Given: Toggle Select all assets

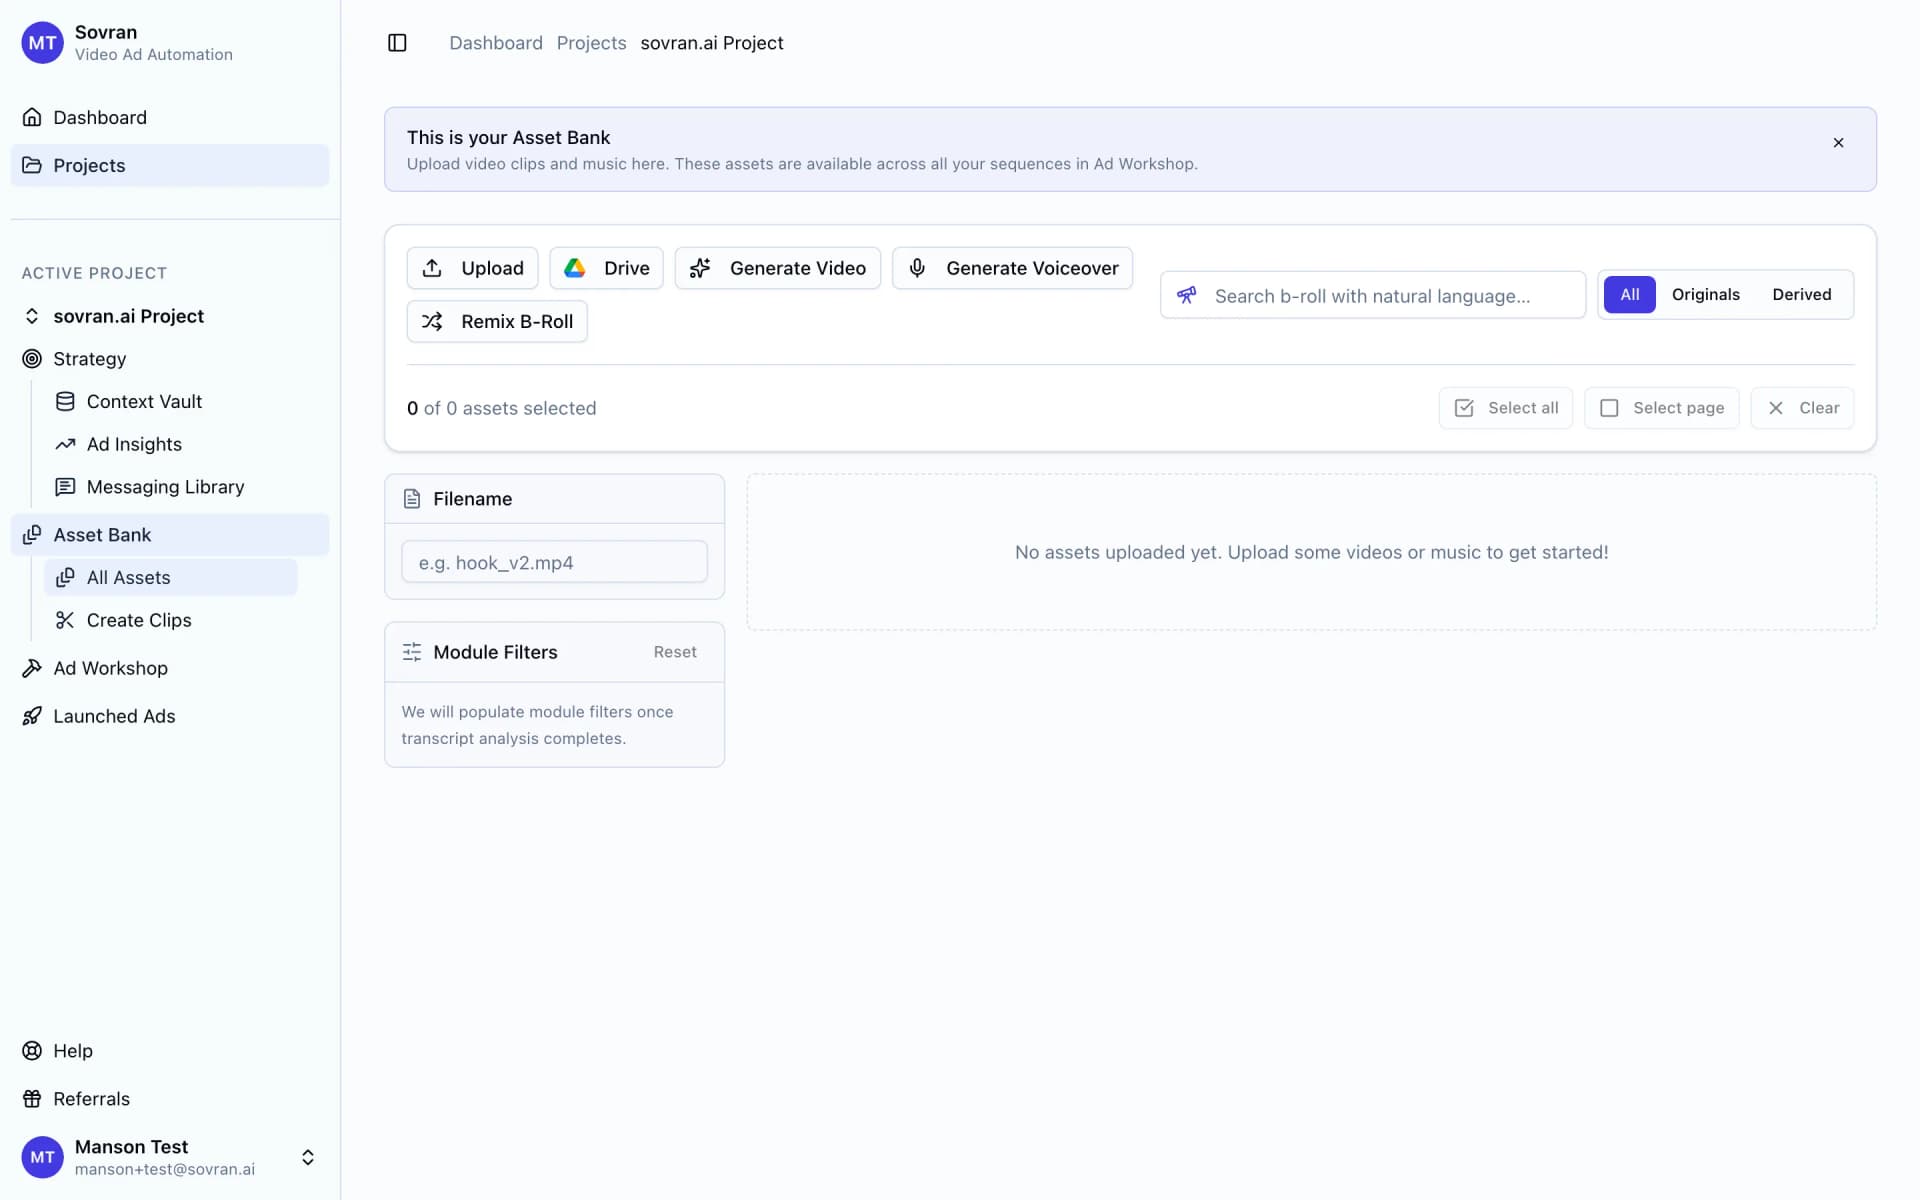Looking at the screenshot, I should pos(1506,408).
